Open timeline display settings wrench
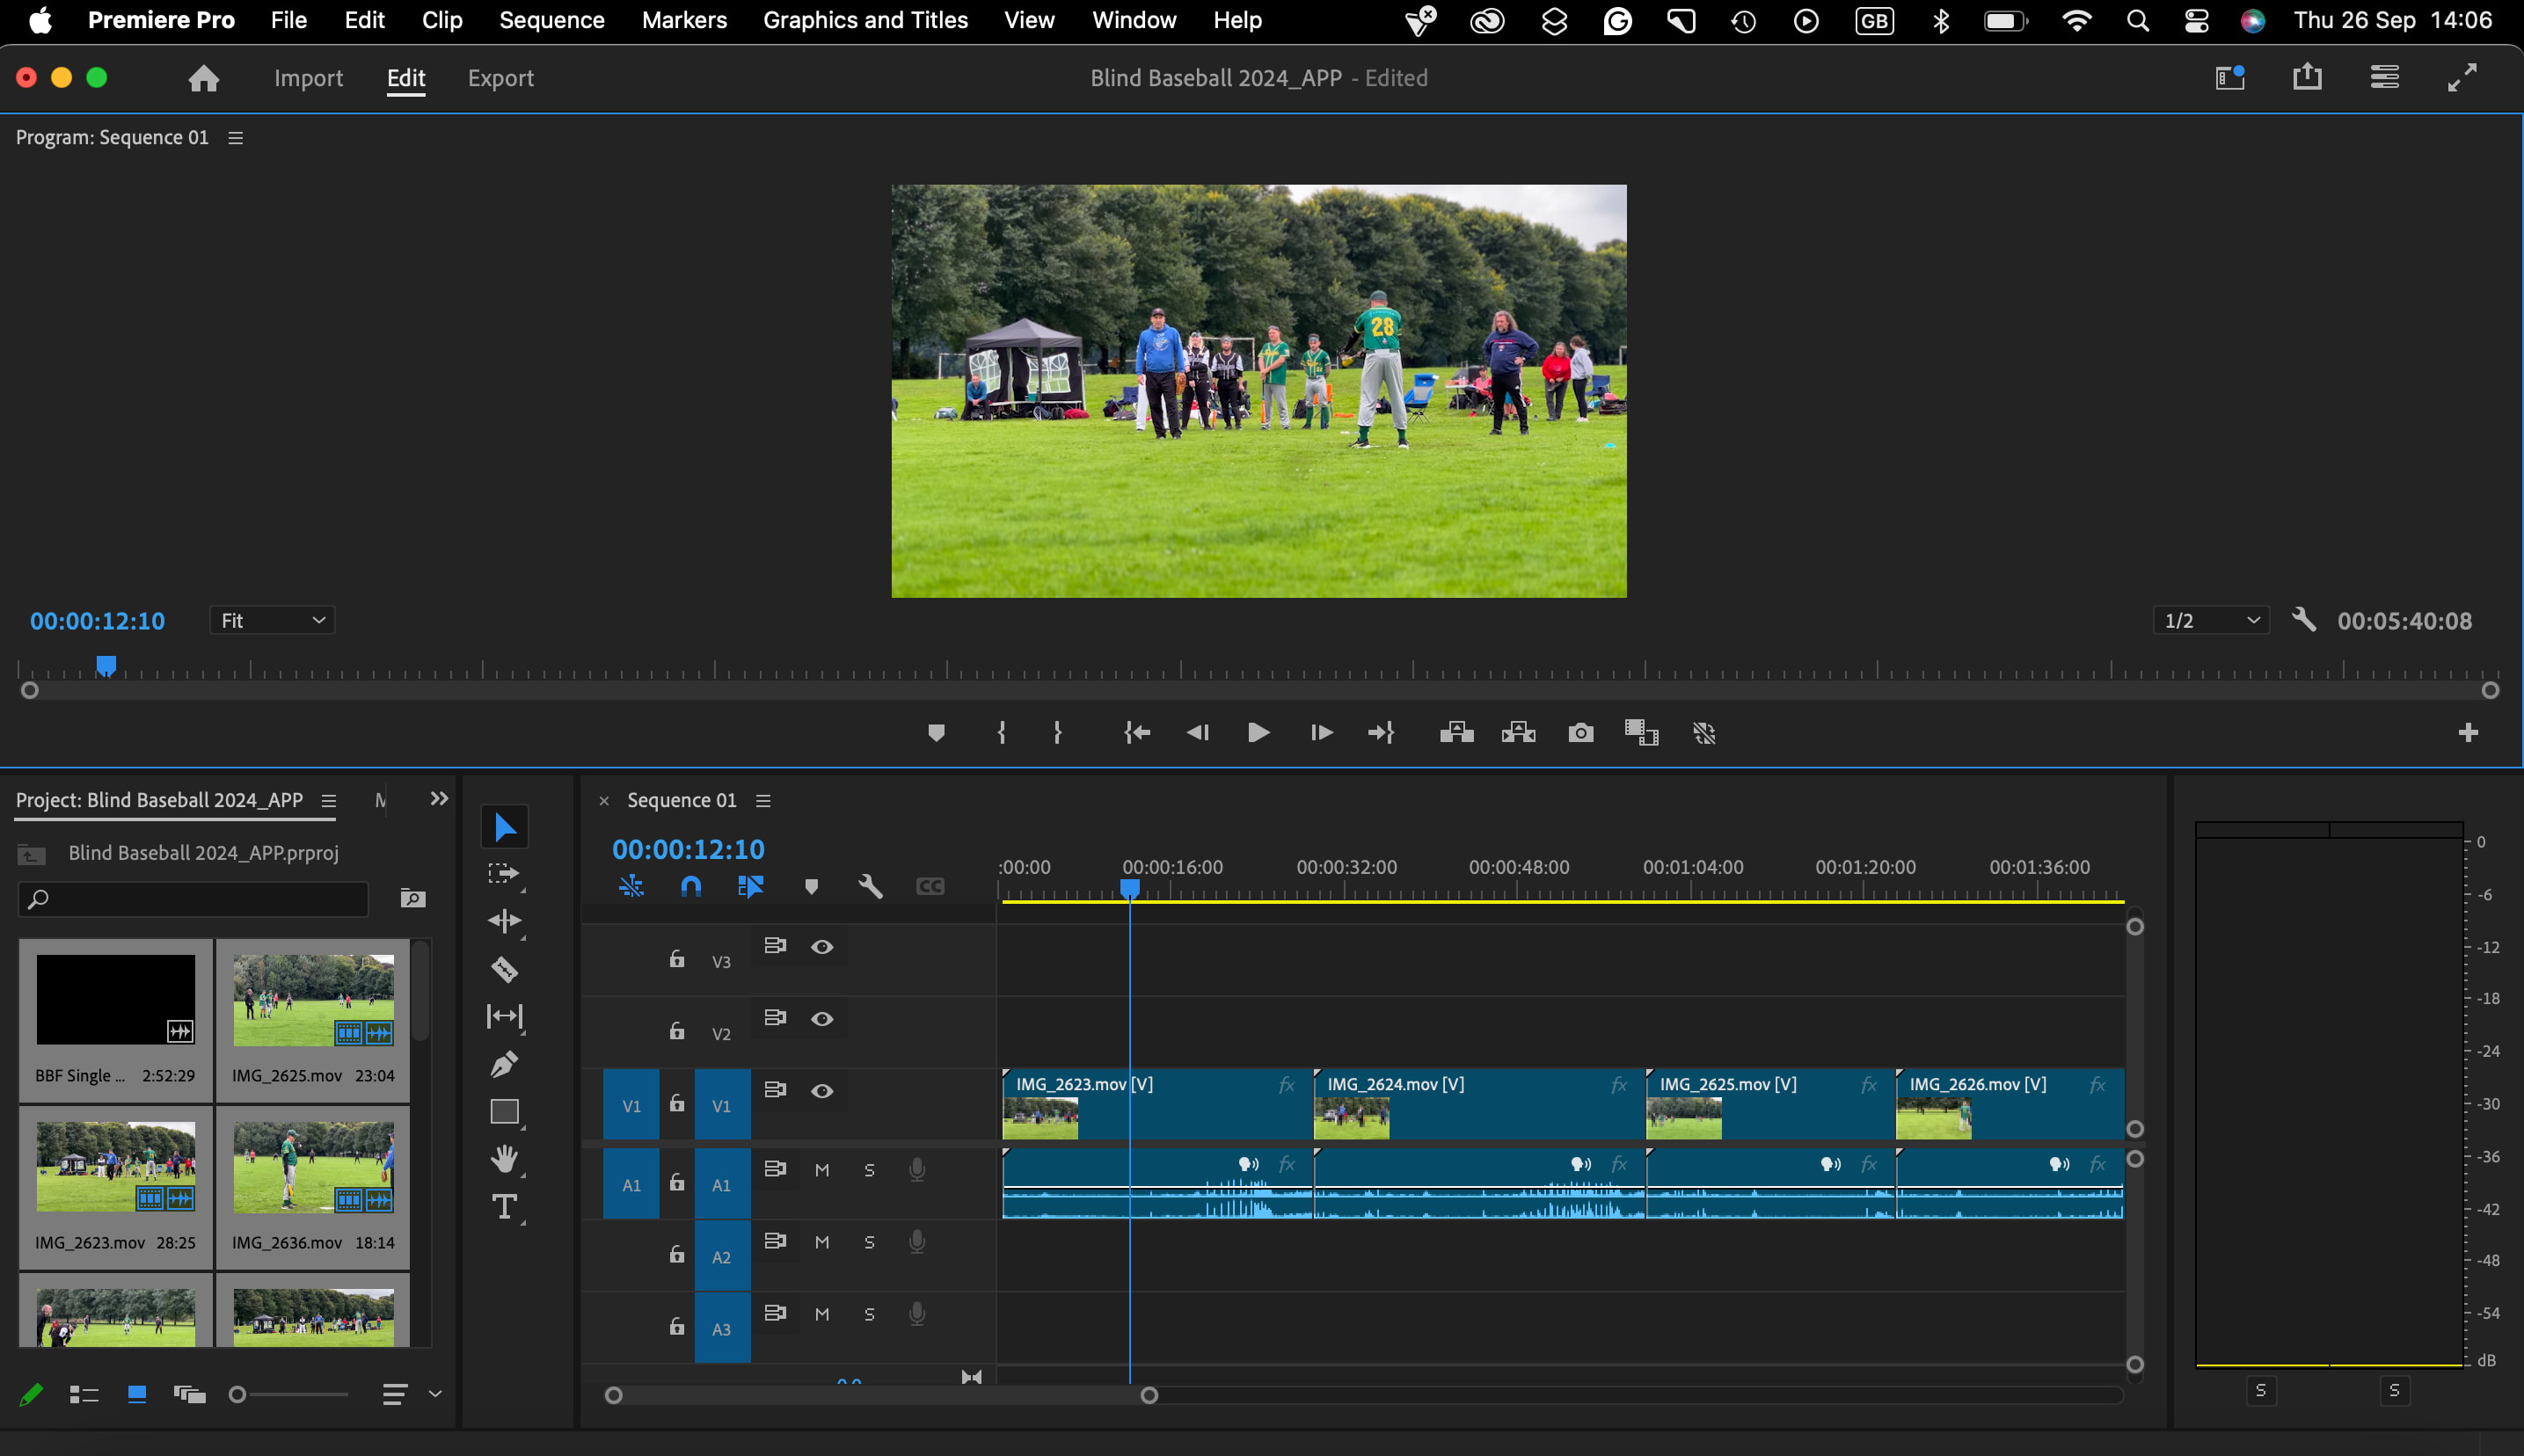Screen dimensions: 2524x1456 (x=870, y=886)
